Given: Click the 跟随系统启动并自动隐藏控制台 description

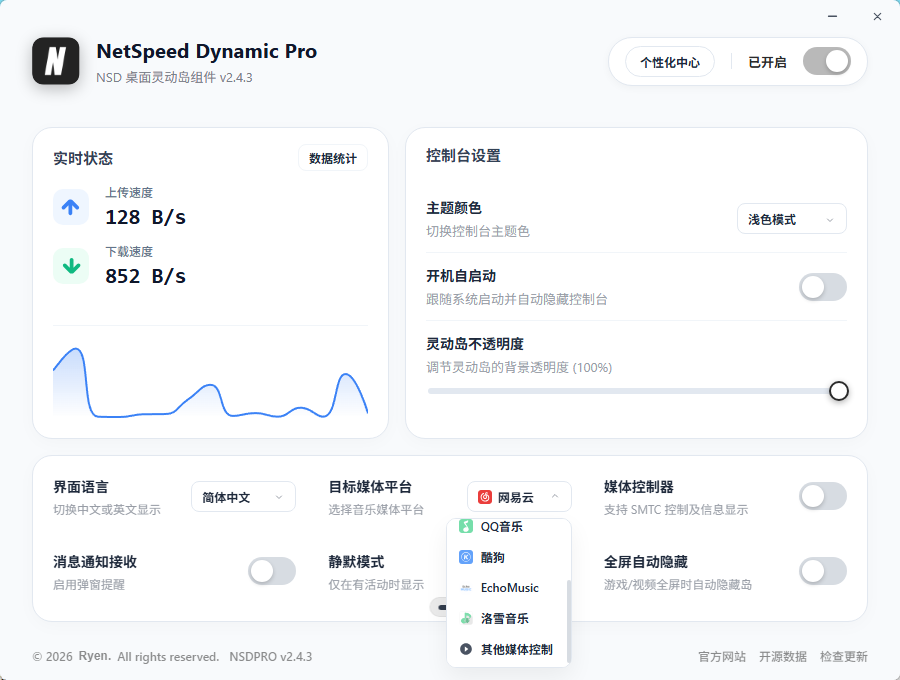Looking at the screenshot, I should 517,299.
